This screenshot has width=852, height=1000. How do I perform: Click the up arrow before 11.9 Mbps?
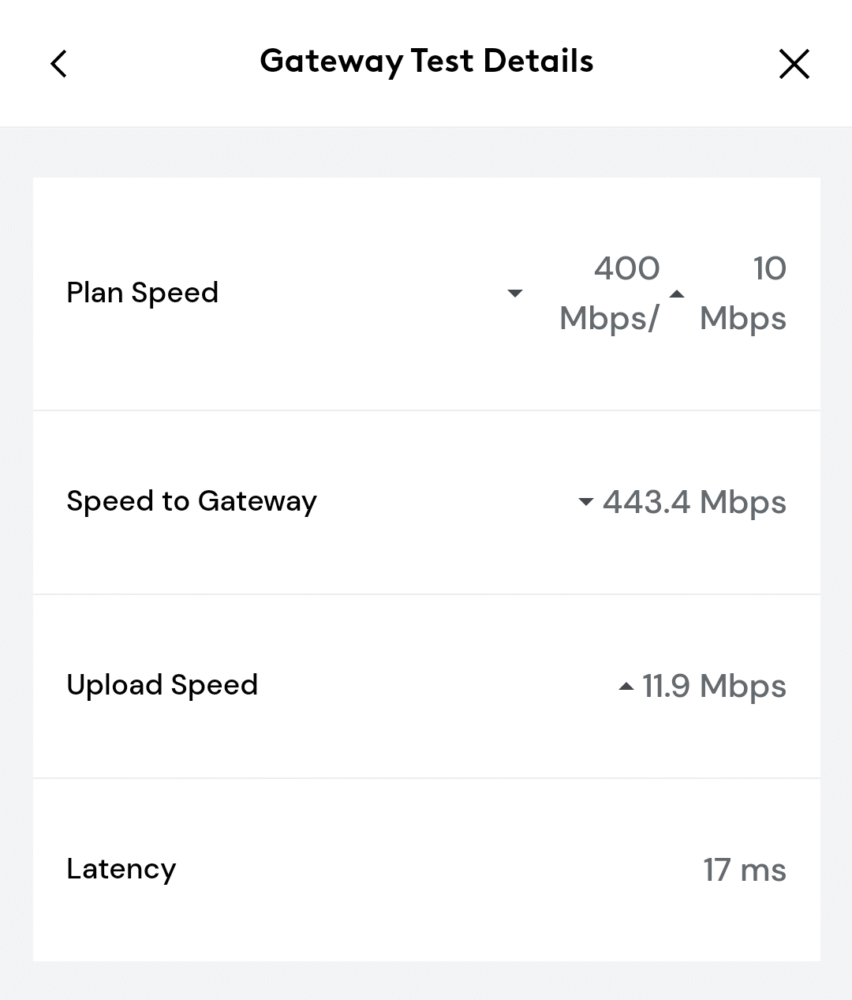626,686
